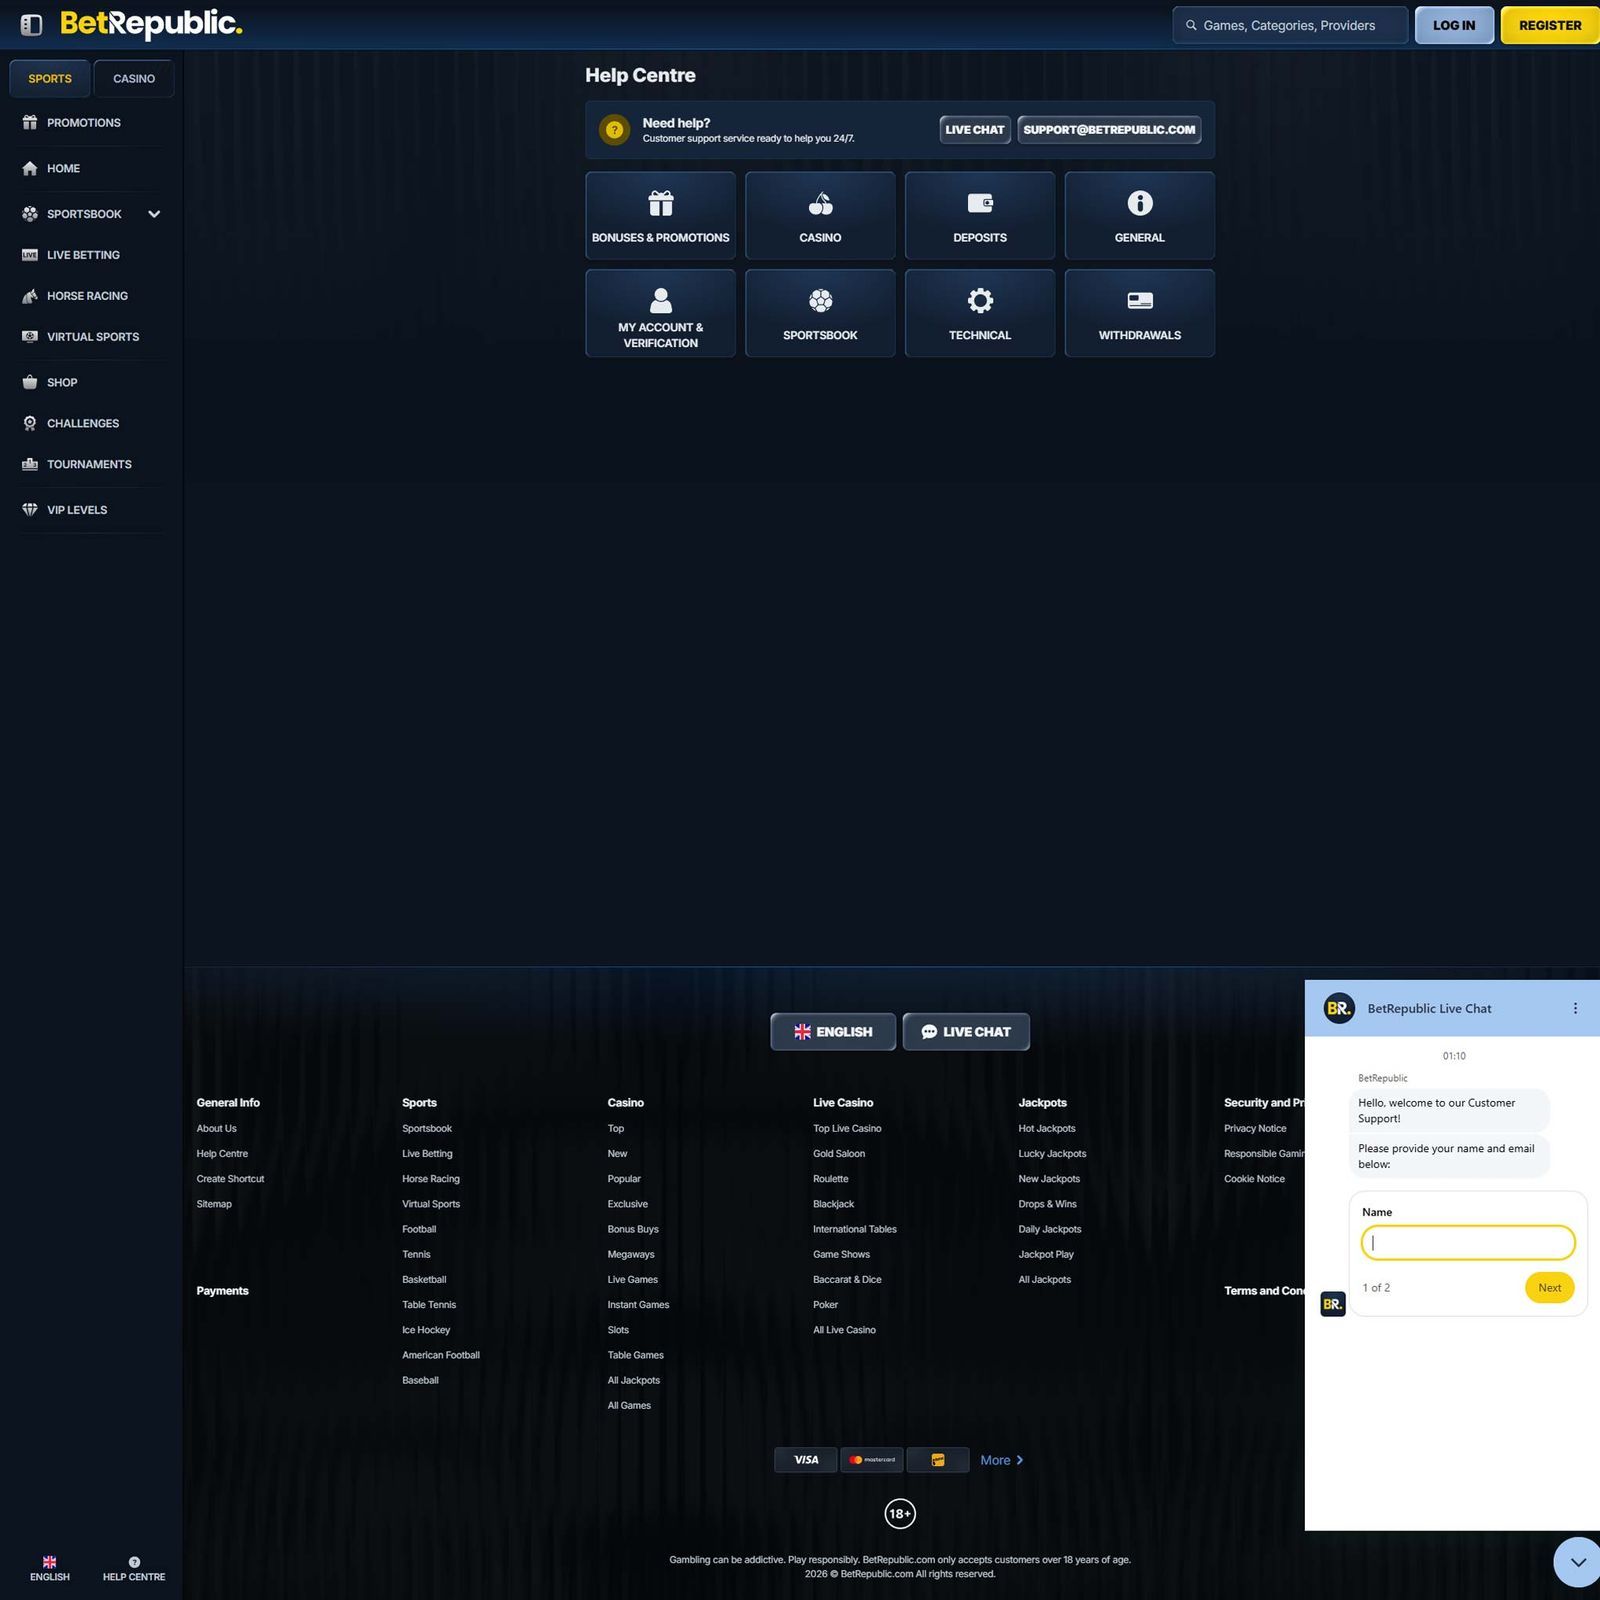The height and width of the screenshot is (1600, 1600).
Task: Click the Log In button
Action: coord(1454,25)
